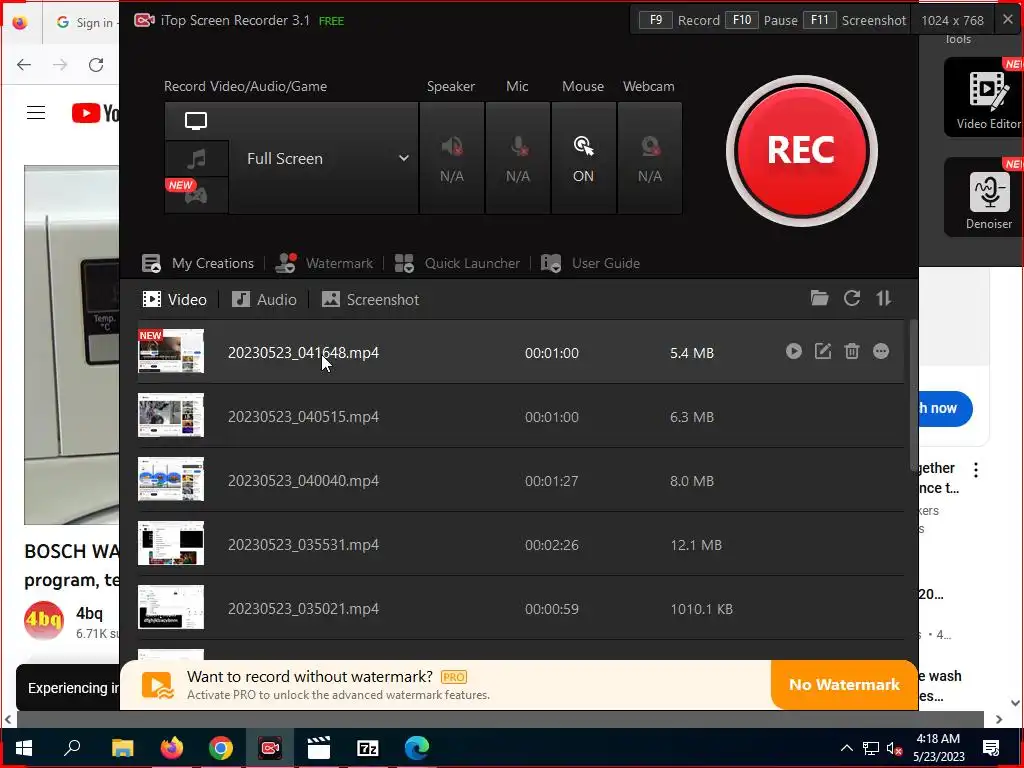Delete 20230523_041648.mp4 using trash icon
Image resolution: width=1024 pixels, height=768 pixels.
point(852,351)
